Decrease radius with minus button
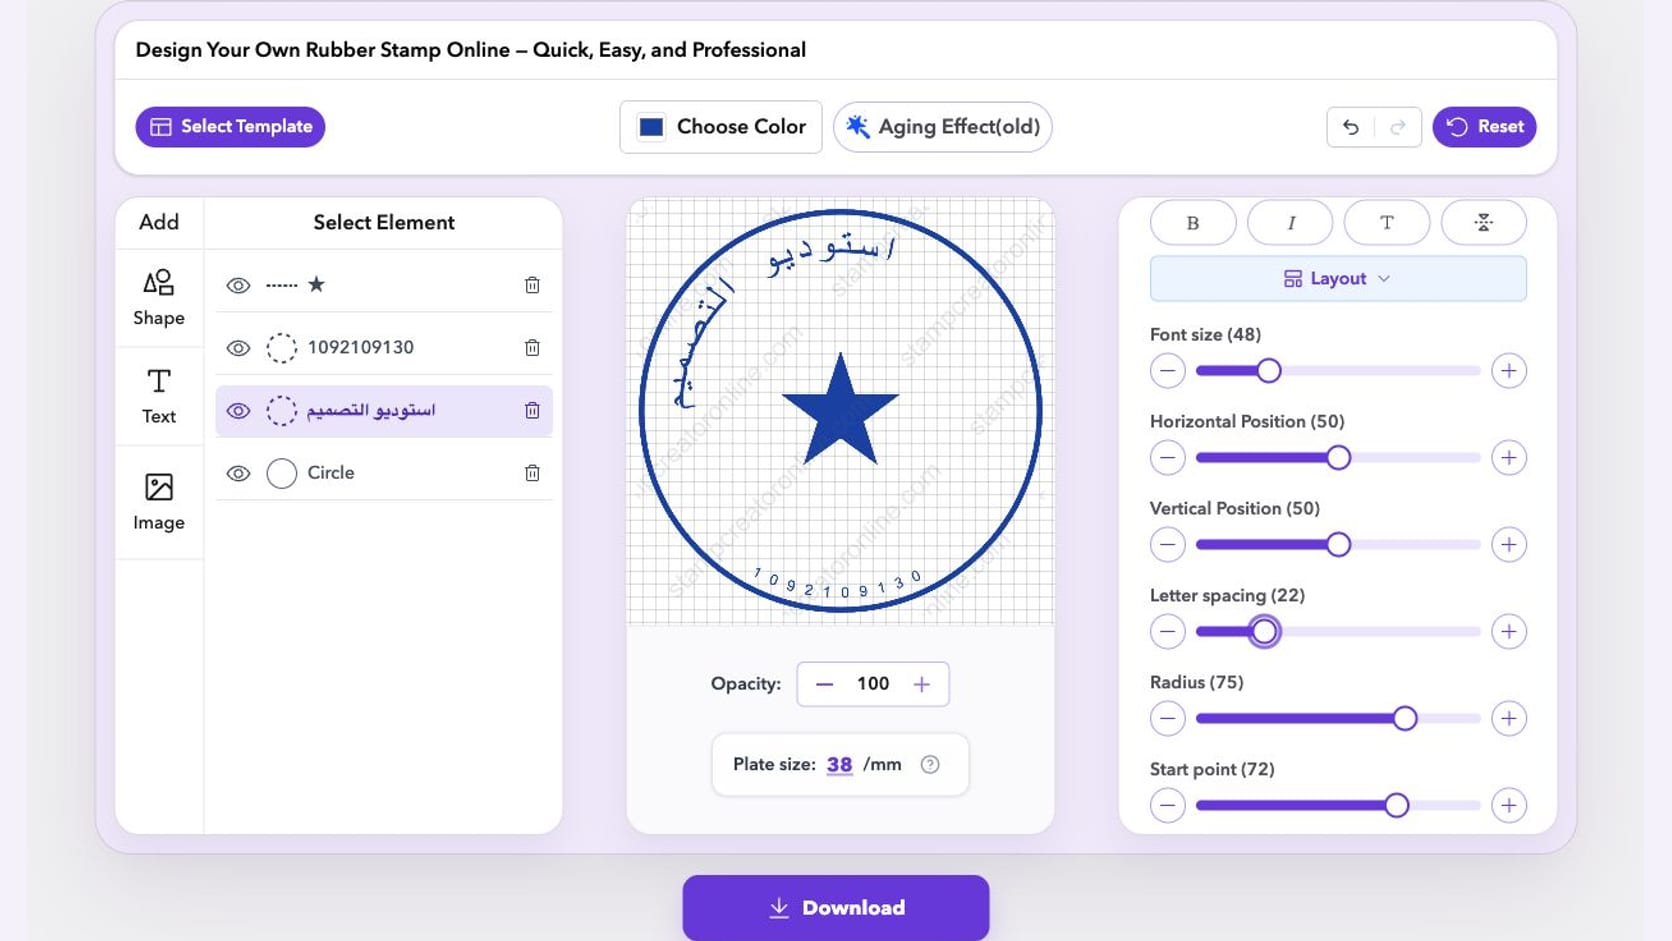This screenshot has width=1672, height=941. tap(1167, 719)
